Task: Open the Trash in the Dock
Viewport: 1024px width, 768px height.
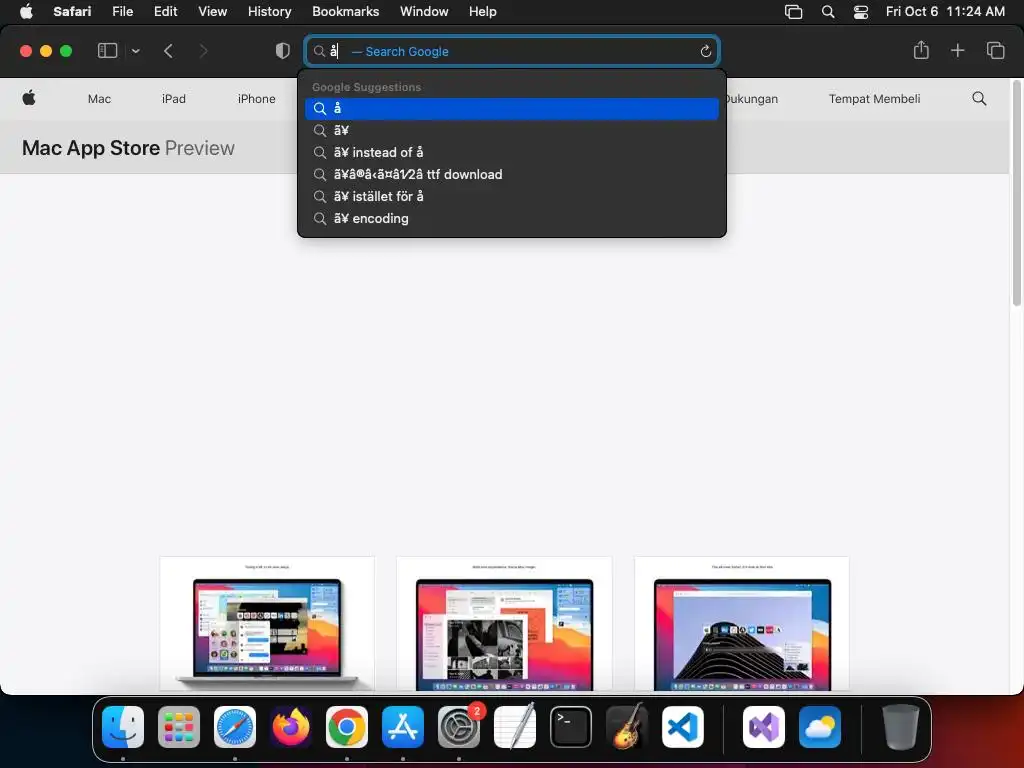Action: click(901, 727)
